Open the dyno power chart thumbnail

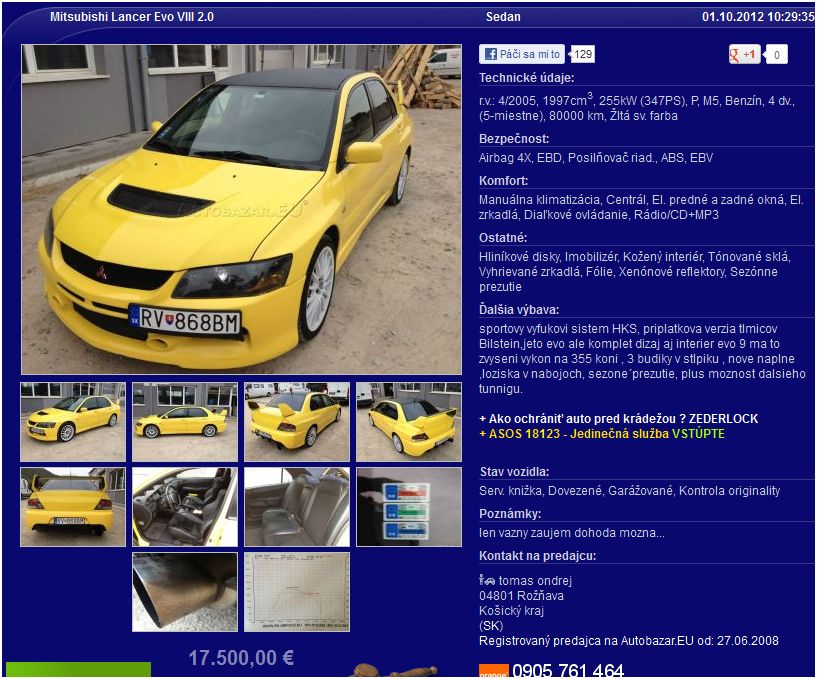[x=297, y=591]
